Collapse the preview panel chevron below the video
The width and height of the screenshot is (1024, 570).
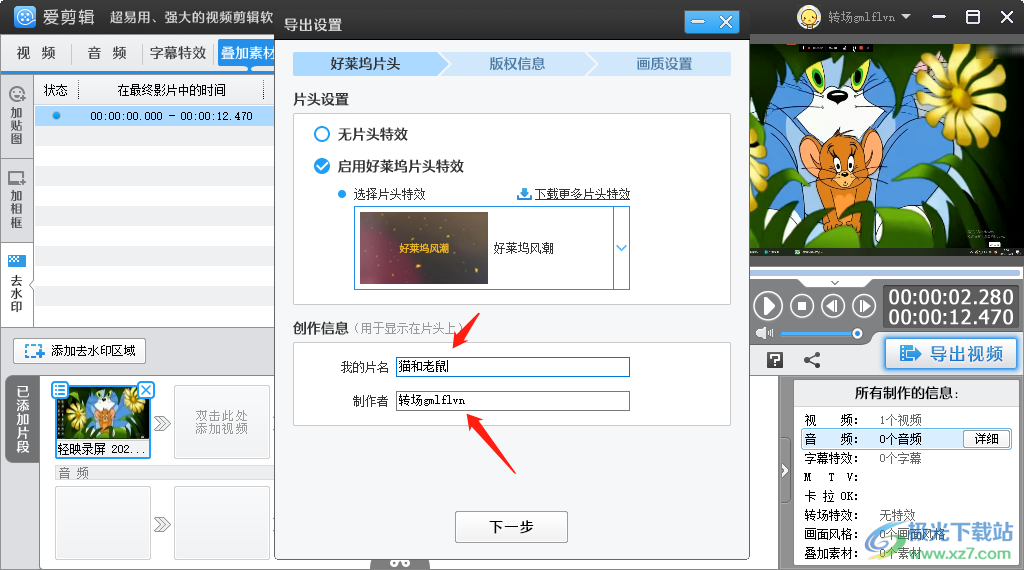tap(835, 283)
